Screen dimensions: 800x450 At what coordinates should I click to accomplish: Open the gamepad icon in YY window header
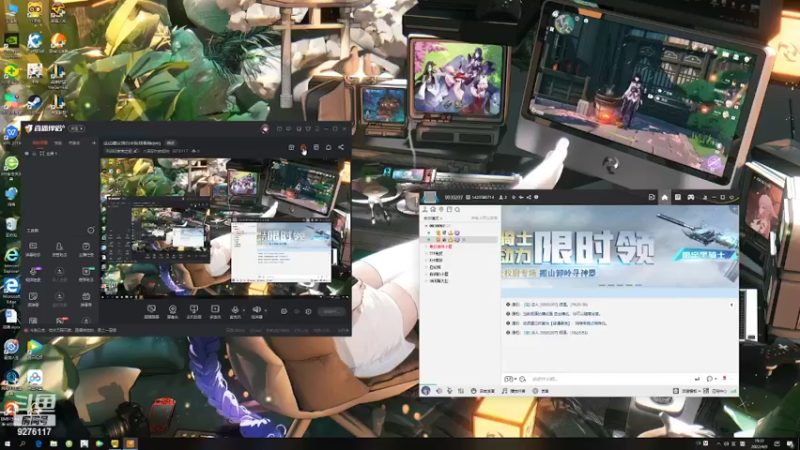coord(690,197)
